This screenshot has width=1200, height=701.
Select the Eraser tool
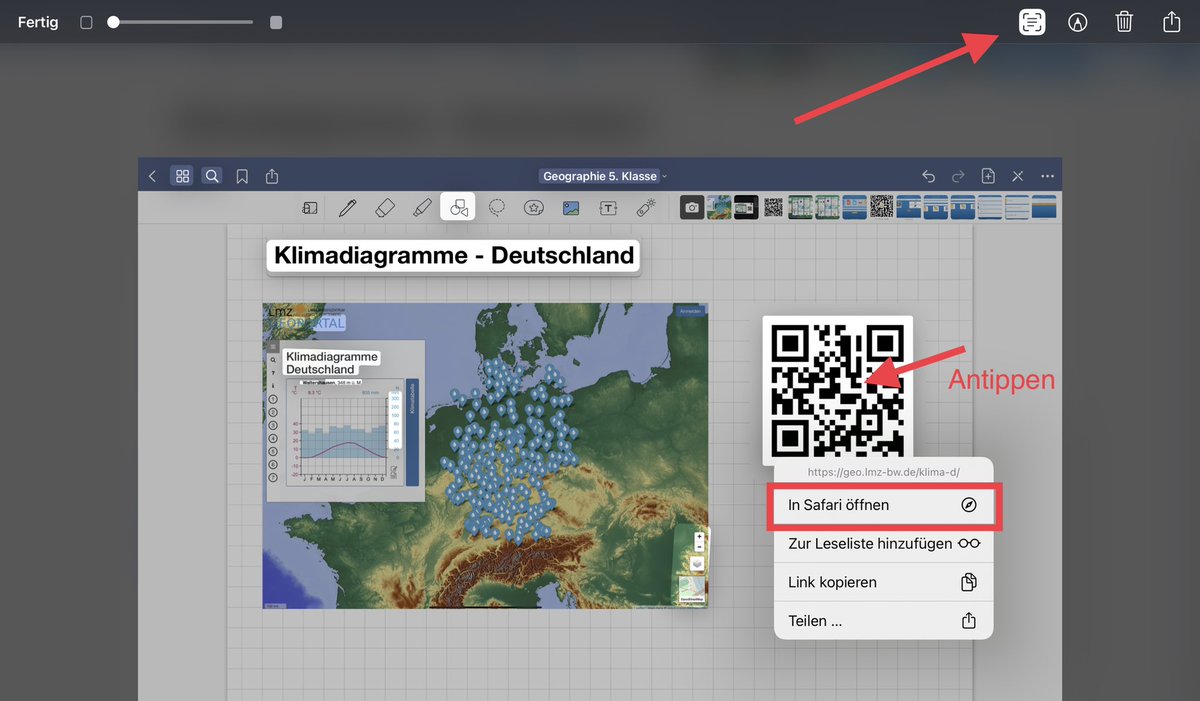[385, 208]
